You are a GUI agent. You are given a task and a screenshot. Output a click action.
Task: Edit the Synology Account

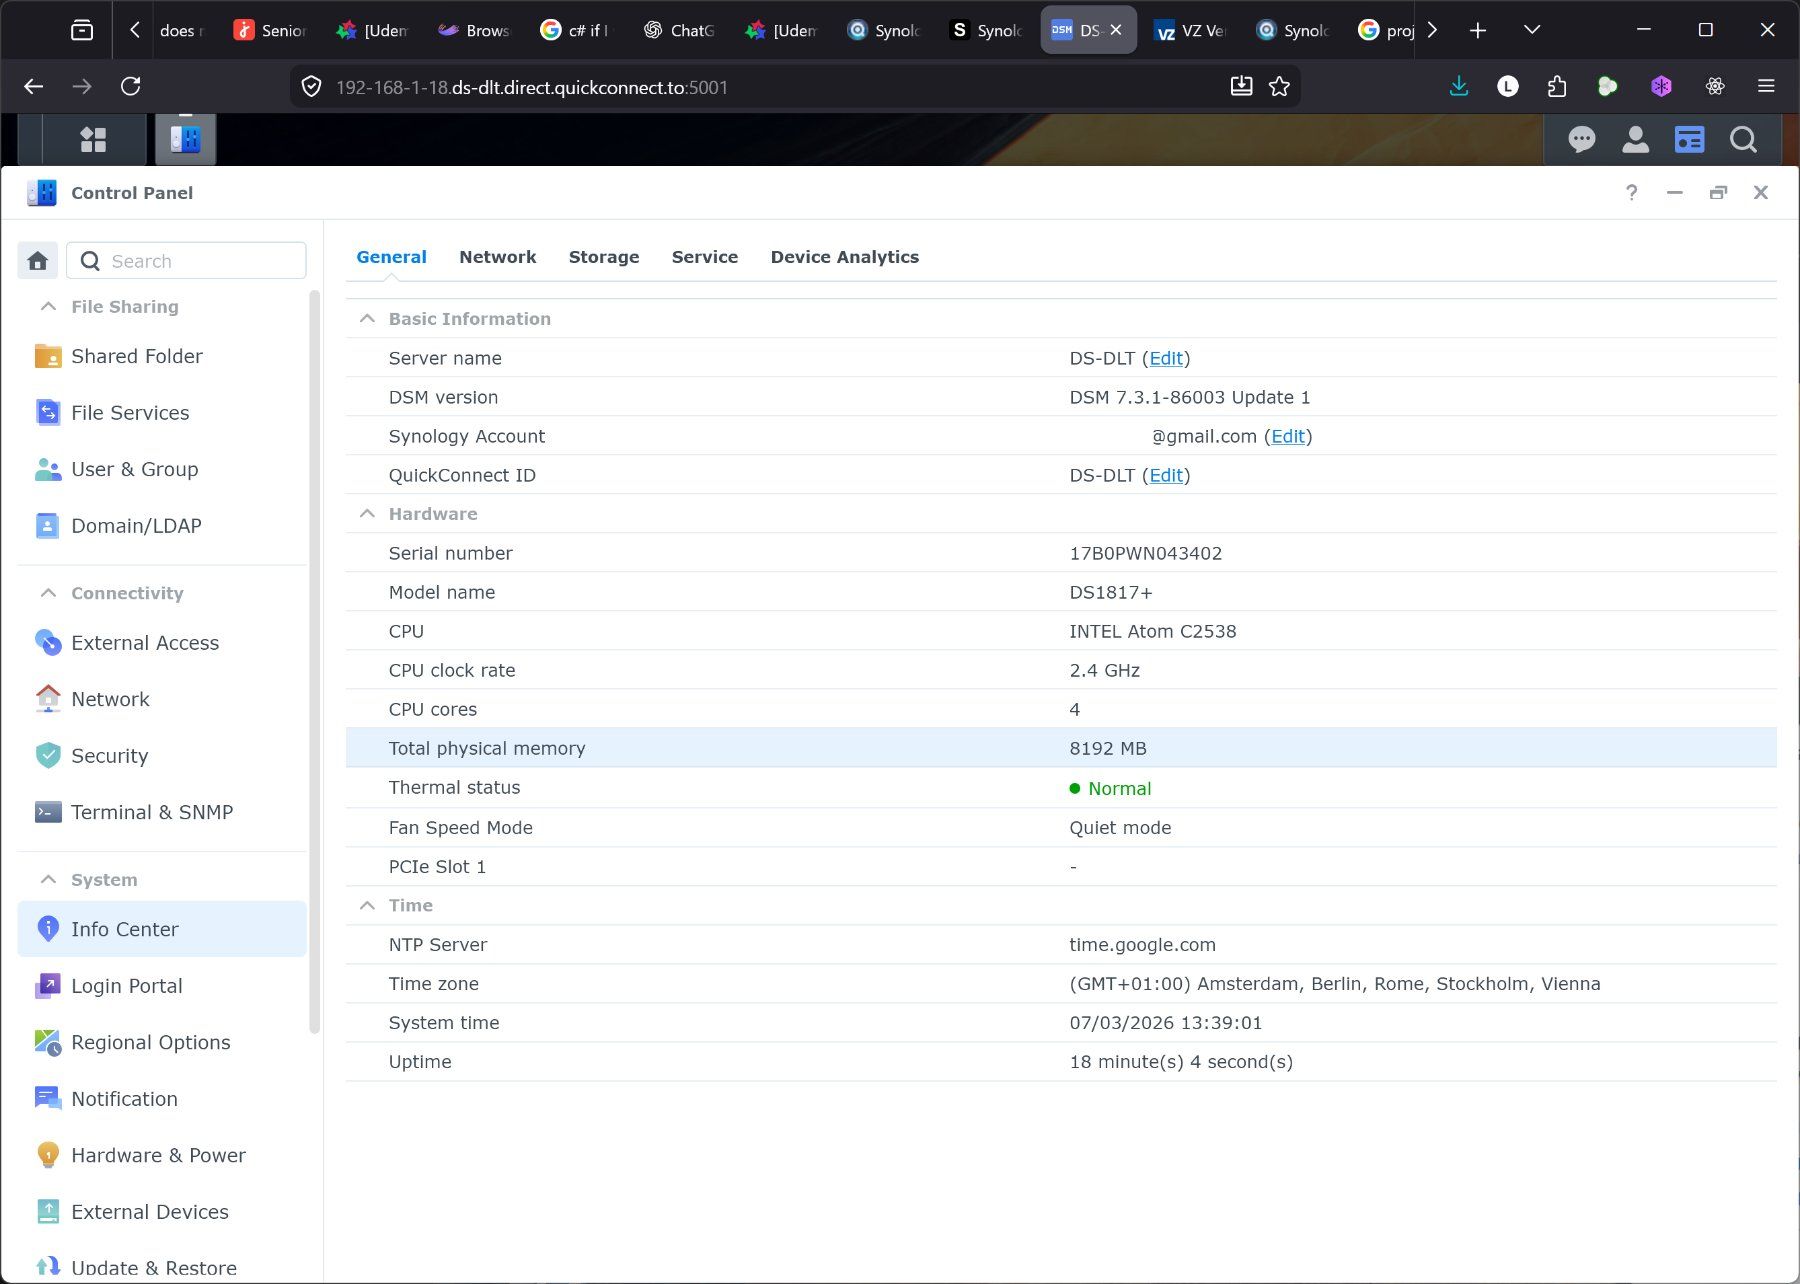point(1288,436)
